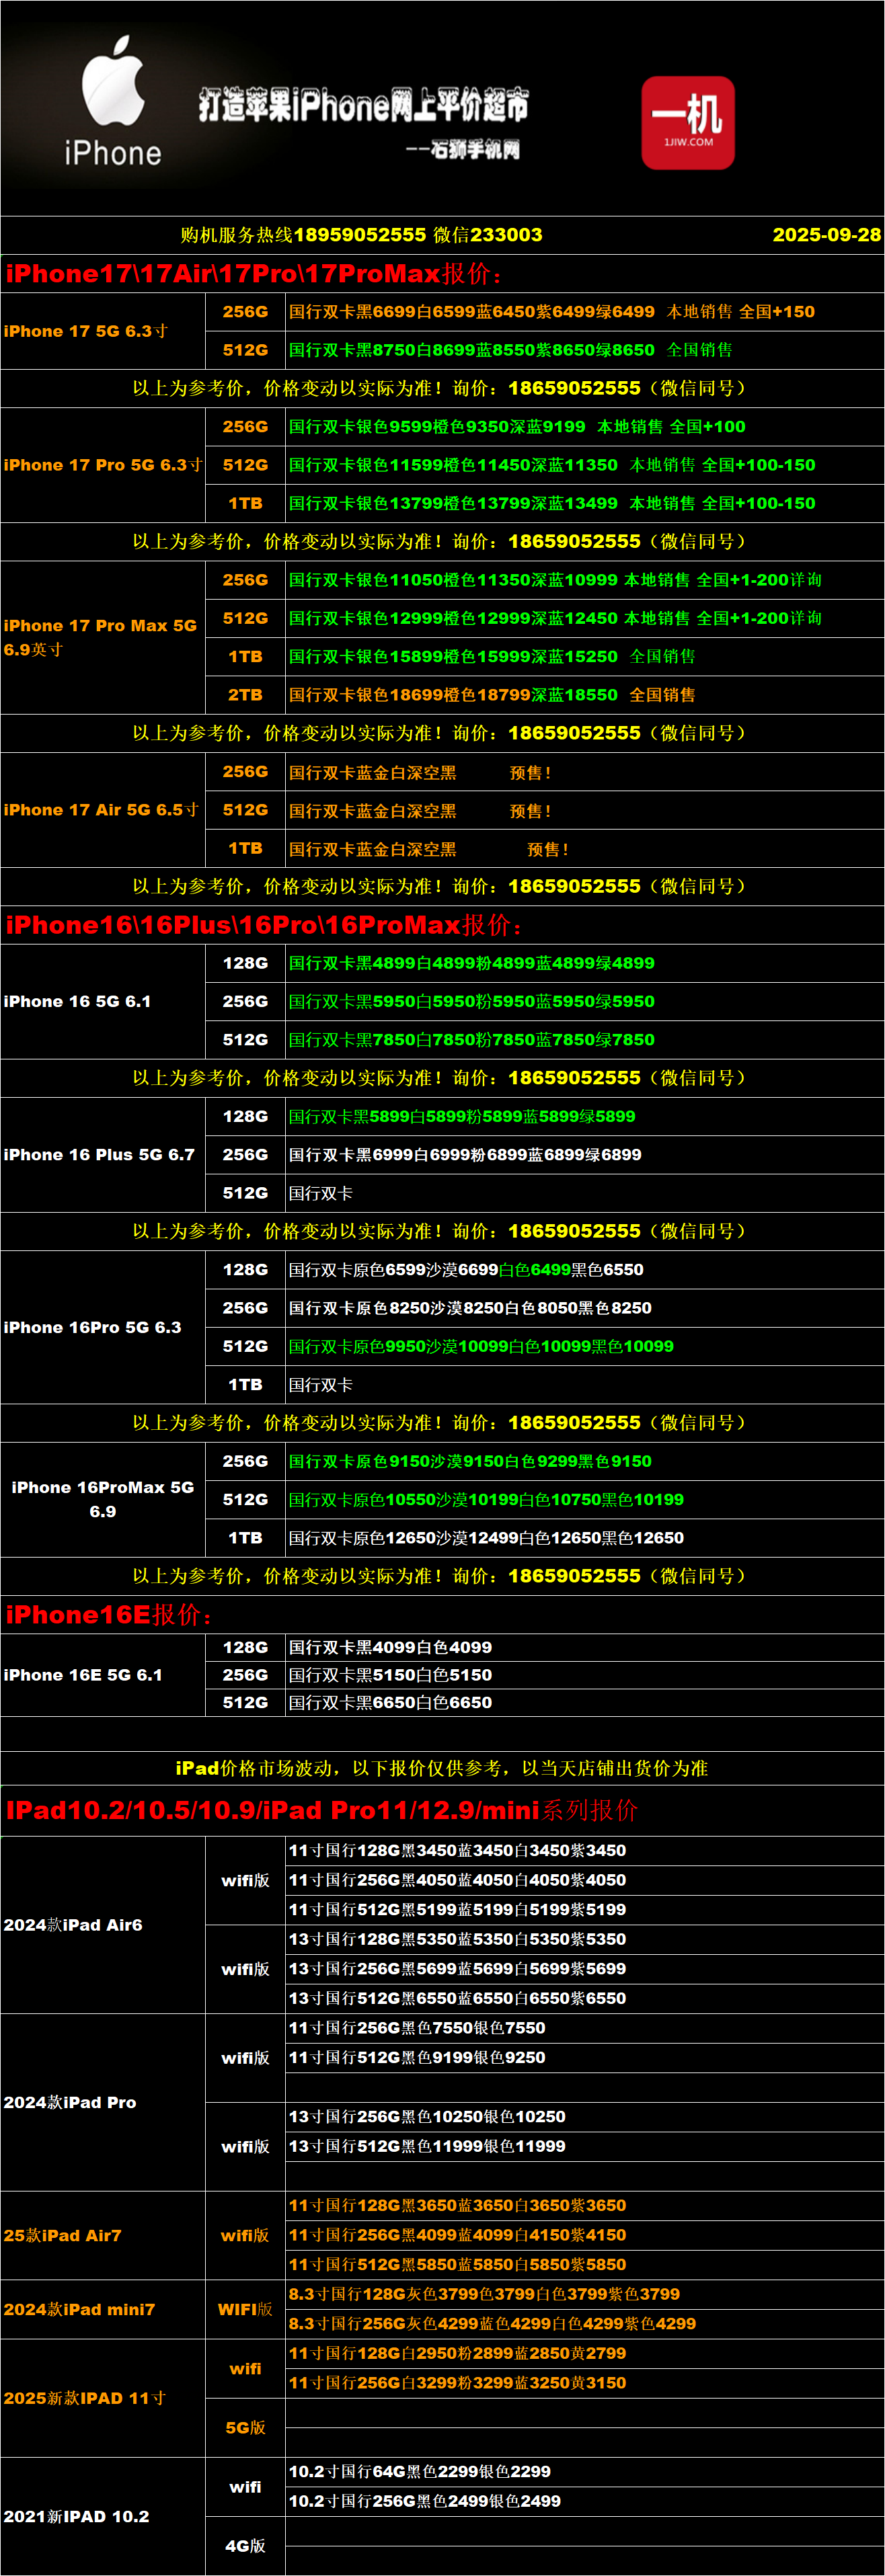885x2576 pixels.
Task: Select the iPhone 16Pro 5G 6.3 model label
Action: (x=93, y=1327)
